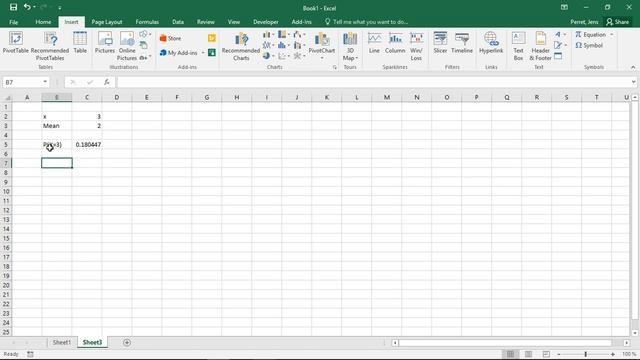Insert a PivotTable
Screen dimensions: 640x360
(x=16, y=42)
